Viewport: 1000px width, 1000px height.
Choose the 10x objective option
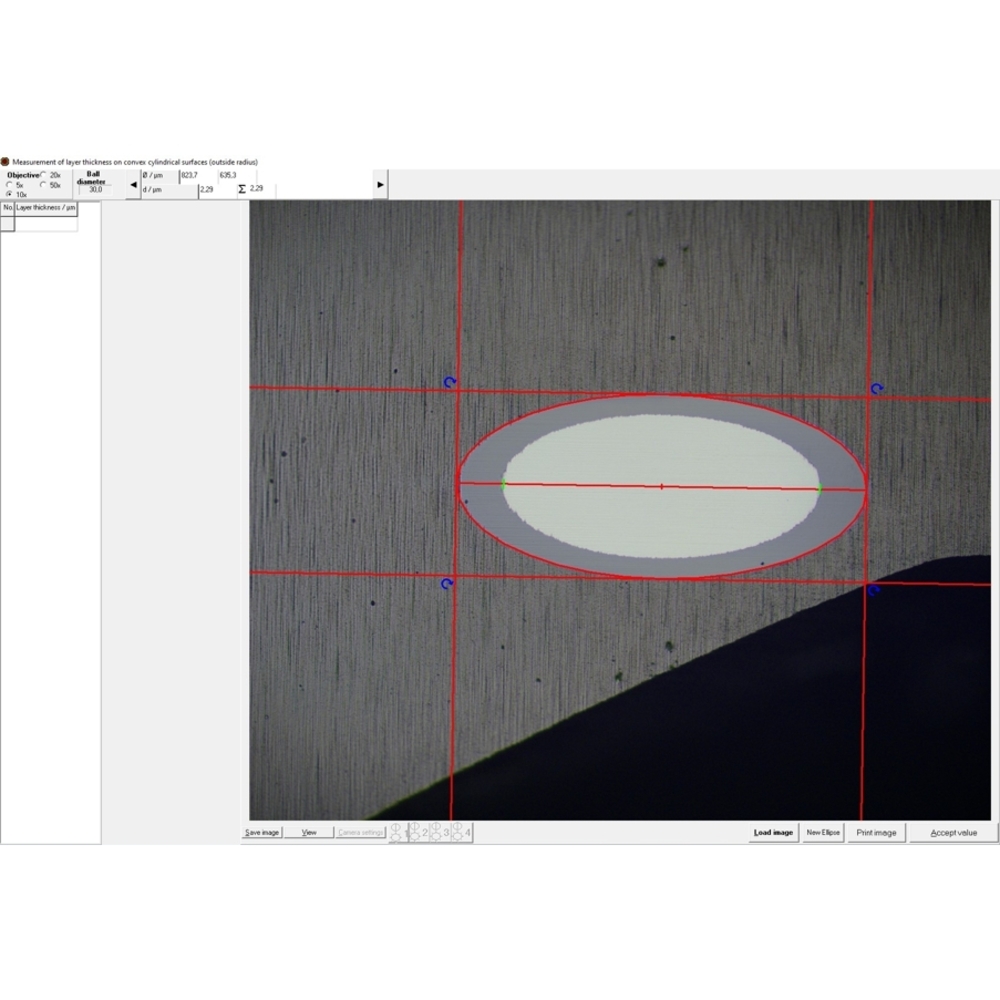[x=10, y=195]
